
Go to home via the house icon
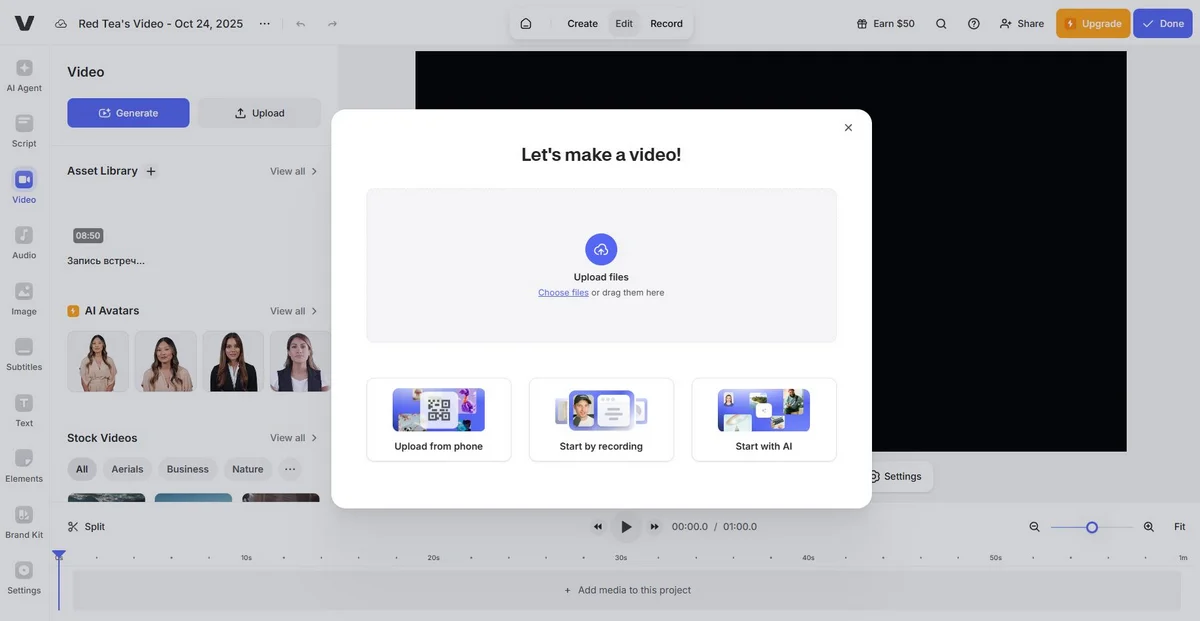[526, 23]
